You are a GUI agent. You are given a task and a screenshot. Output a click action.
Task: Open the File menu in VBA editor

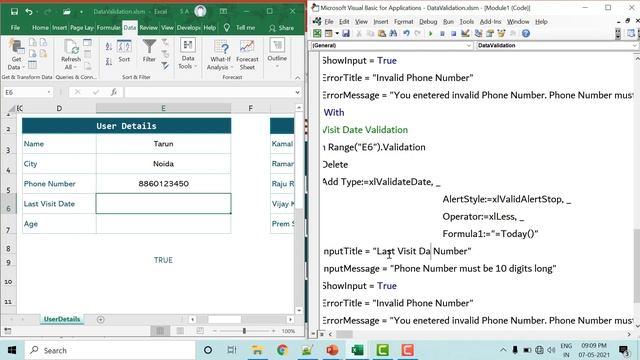coord(329,22)
